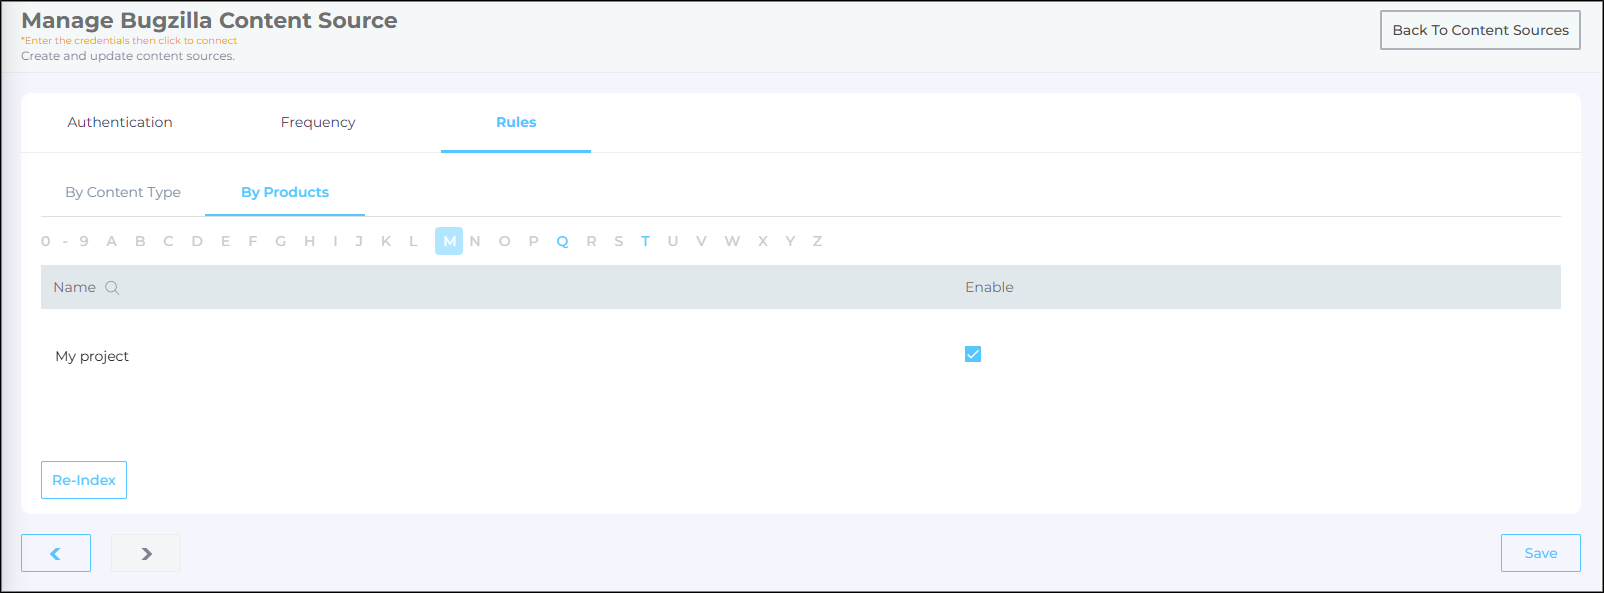
Task: Filter products by letter Q
Action: (562, 241)
